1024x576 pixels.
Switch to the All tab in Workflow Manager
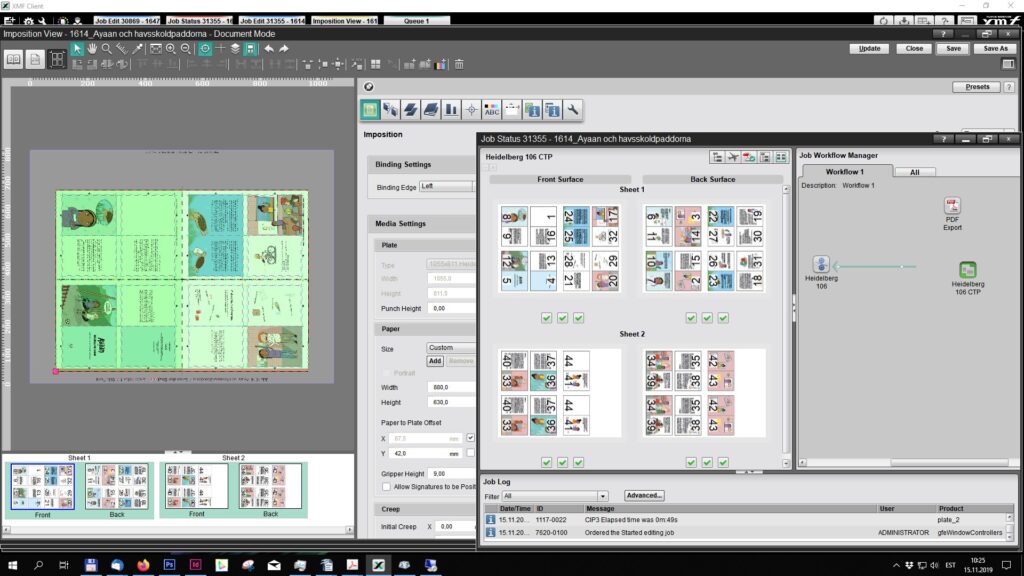(914, 172)
